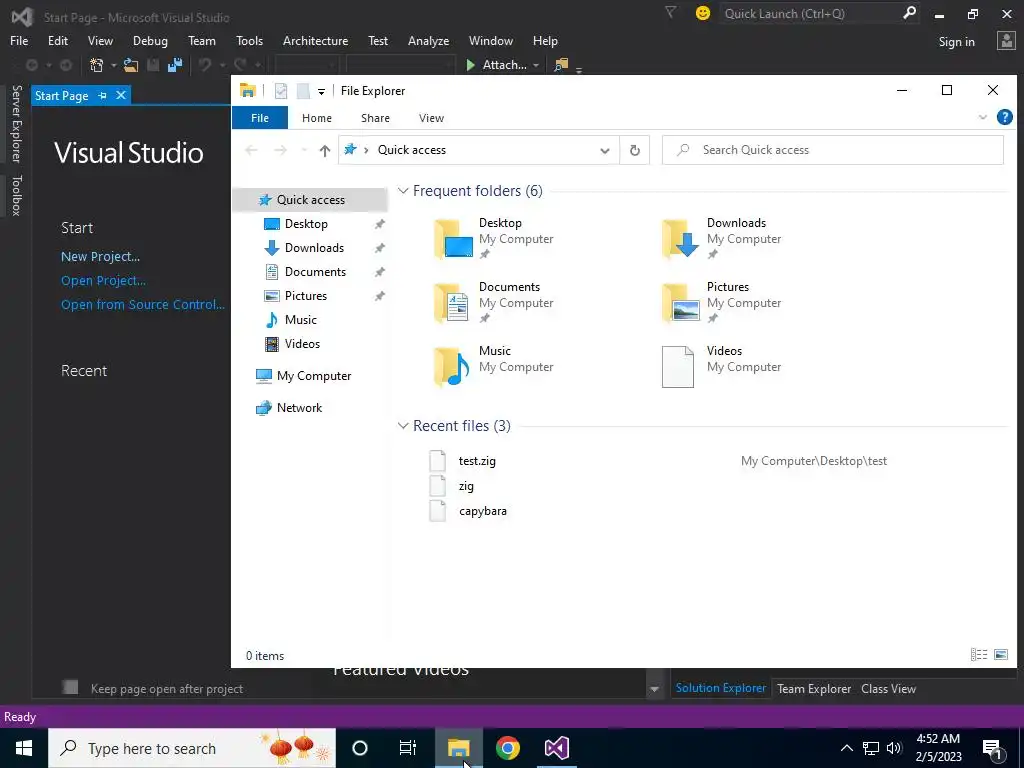The width and height of the screenshot is (1024, 768).
Task: Open the Server Explorer side panel
Action: point(16,123)
